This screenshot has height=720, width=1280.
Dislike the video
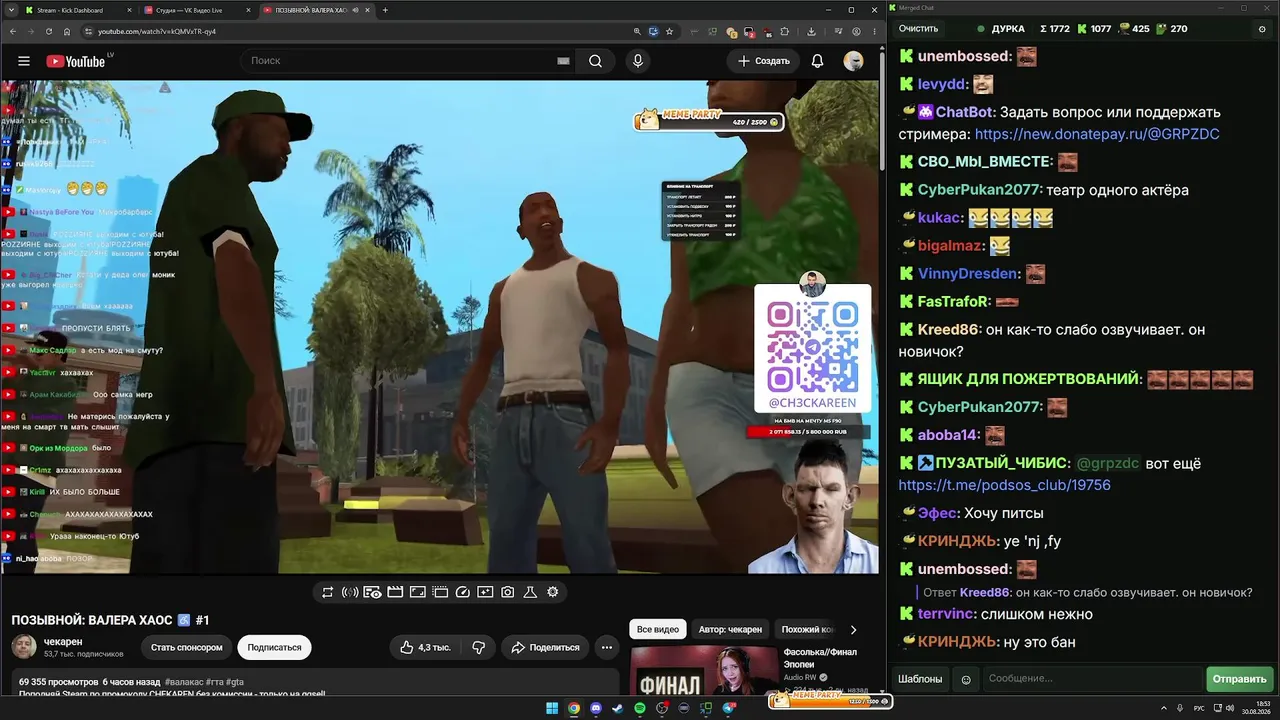point(479,647)
